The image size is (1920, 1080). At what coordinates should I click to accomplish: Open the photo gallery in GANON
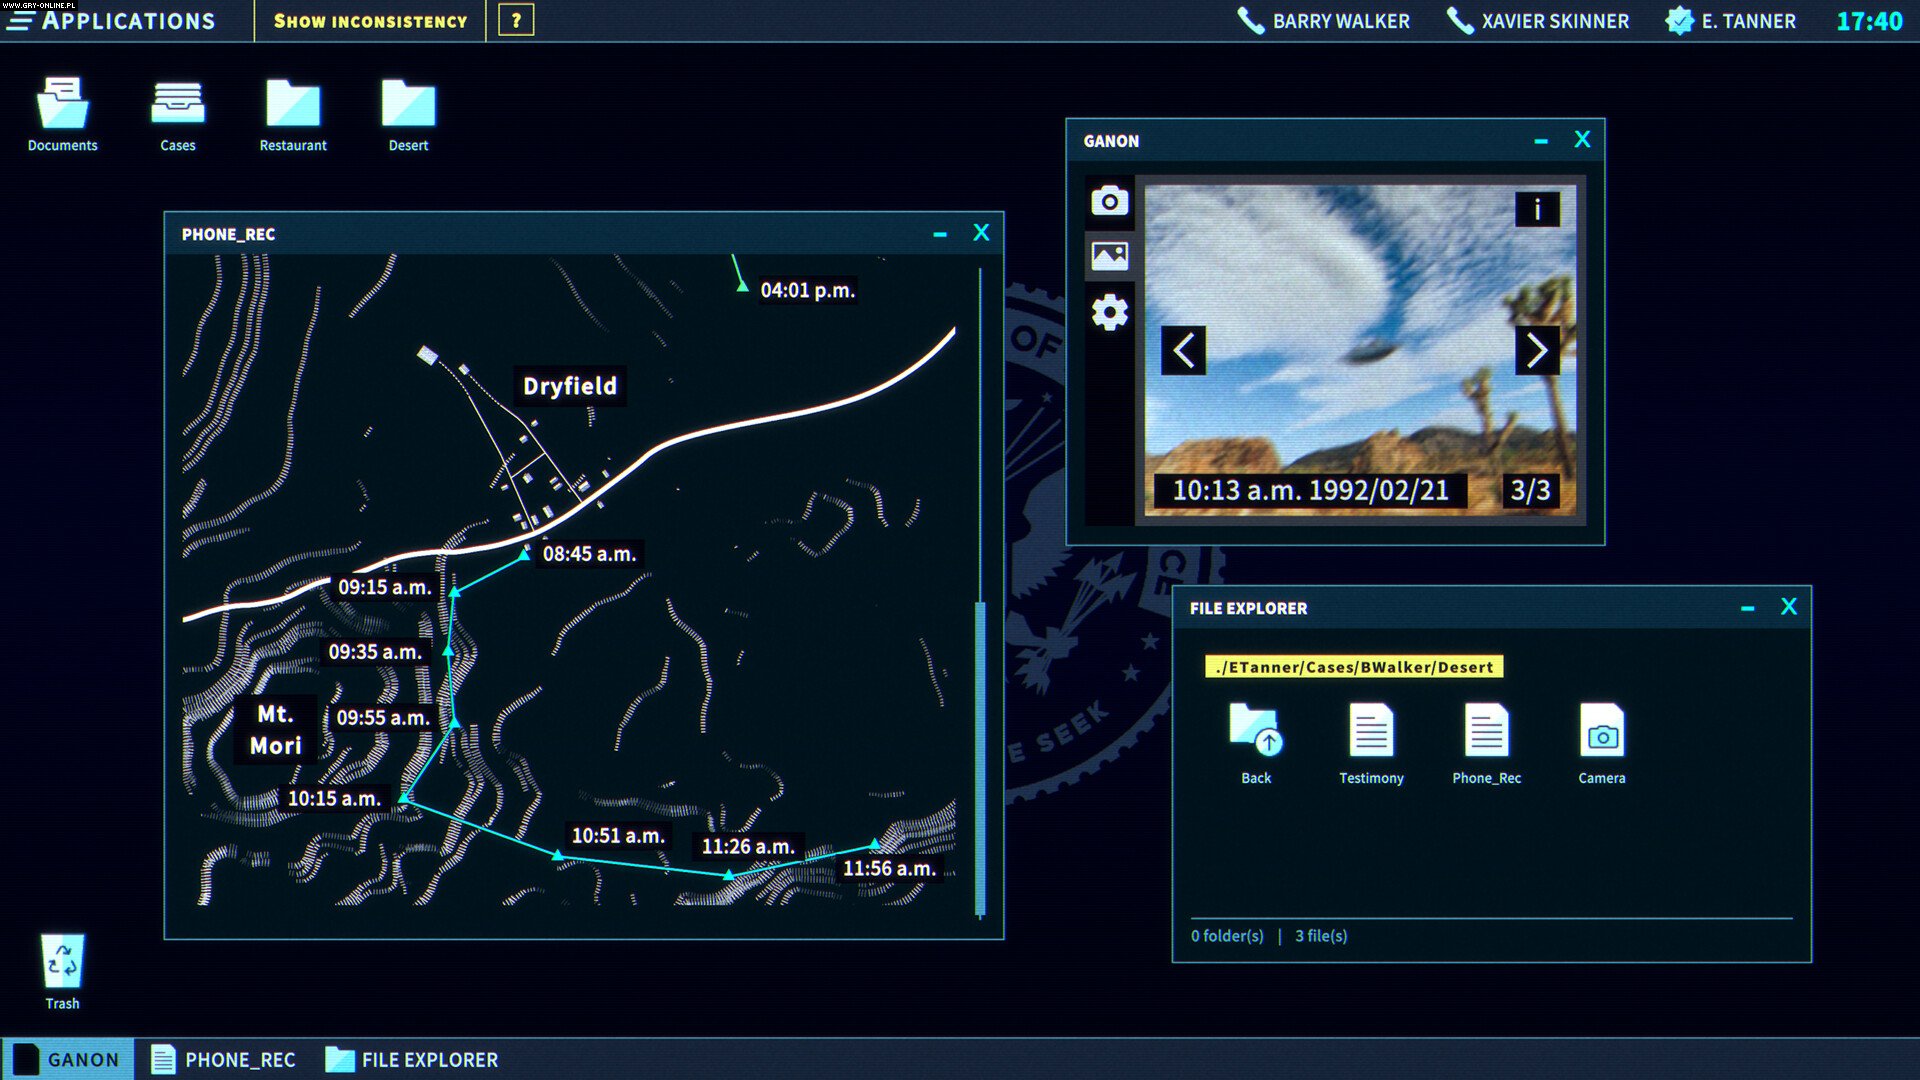pos(1109,255)
